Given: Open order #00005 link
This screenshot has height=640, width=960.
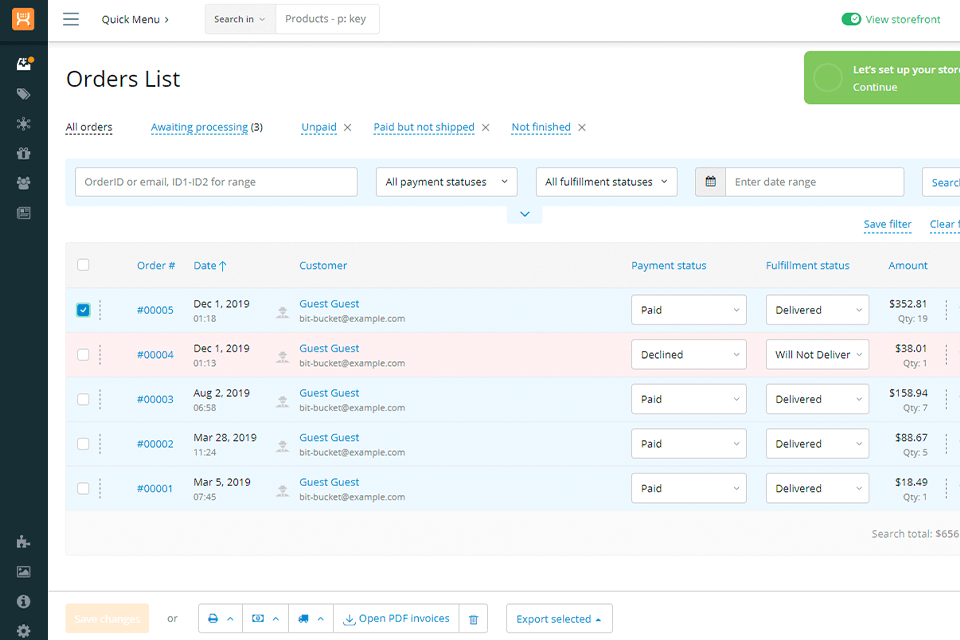Looking at the screenshot, I should 155,310.
